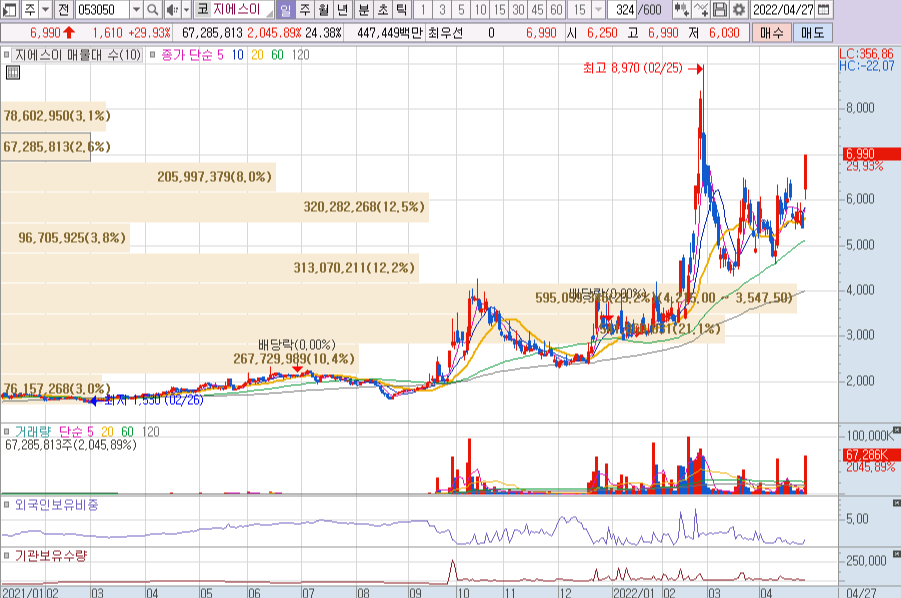901x598 pixels.
Task: Expand the 주 type dropdown arrow
Action: [45, 9]
